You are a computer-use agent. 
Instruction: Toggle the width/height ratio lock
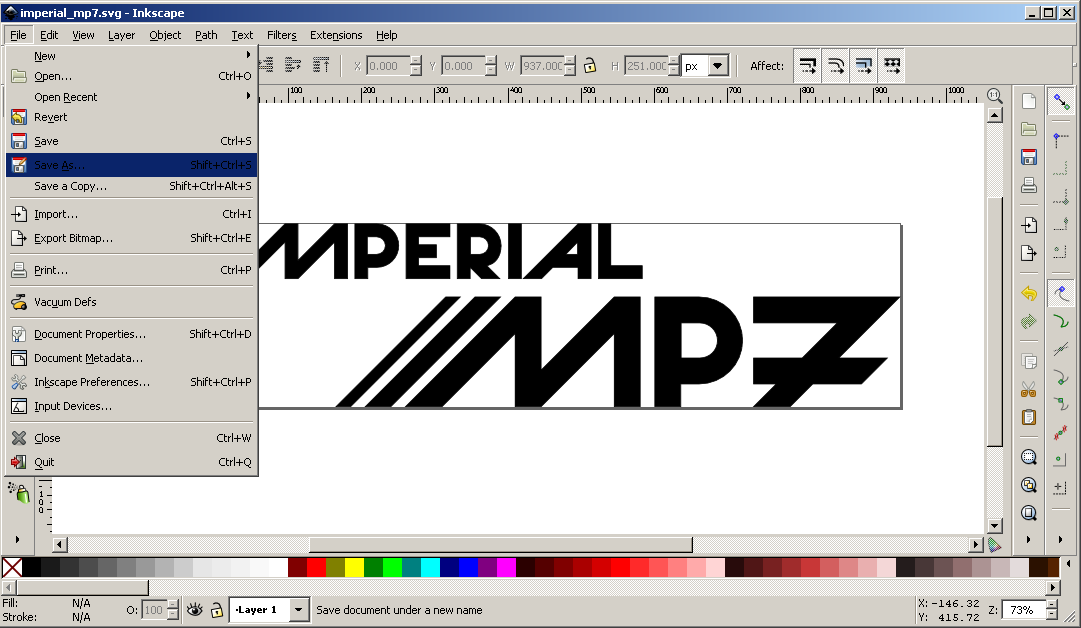590,66
